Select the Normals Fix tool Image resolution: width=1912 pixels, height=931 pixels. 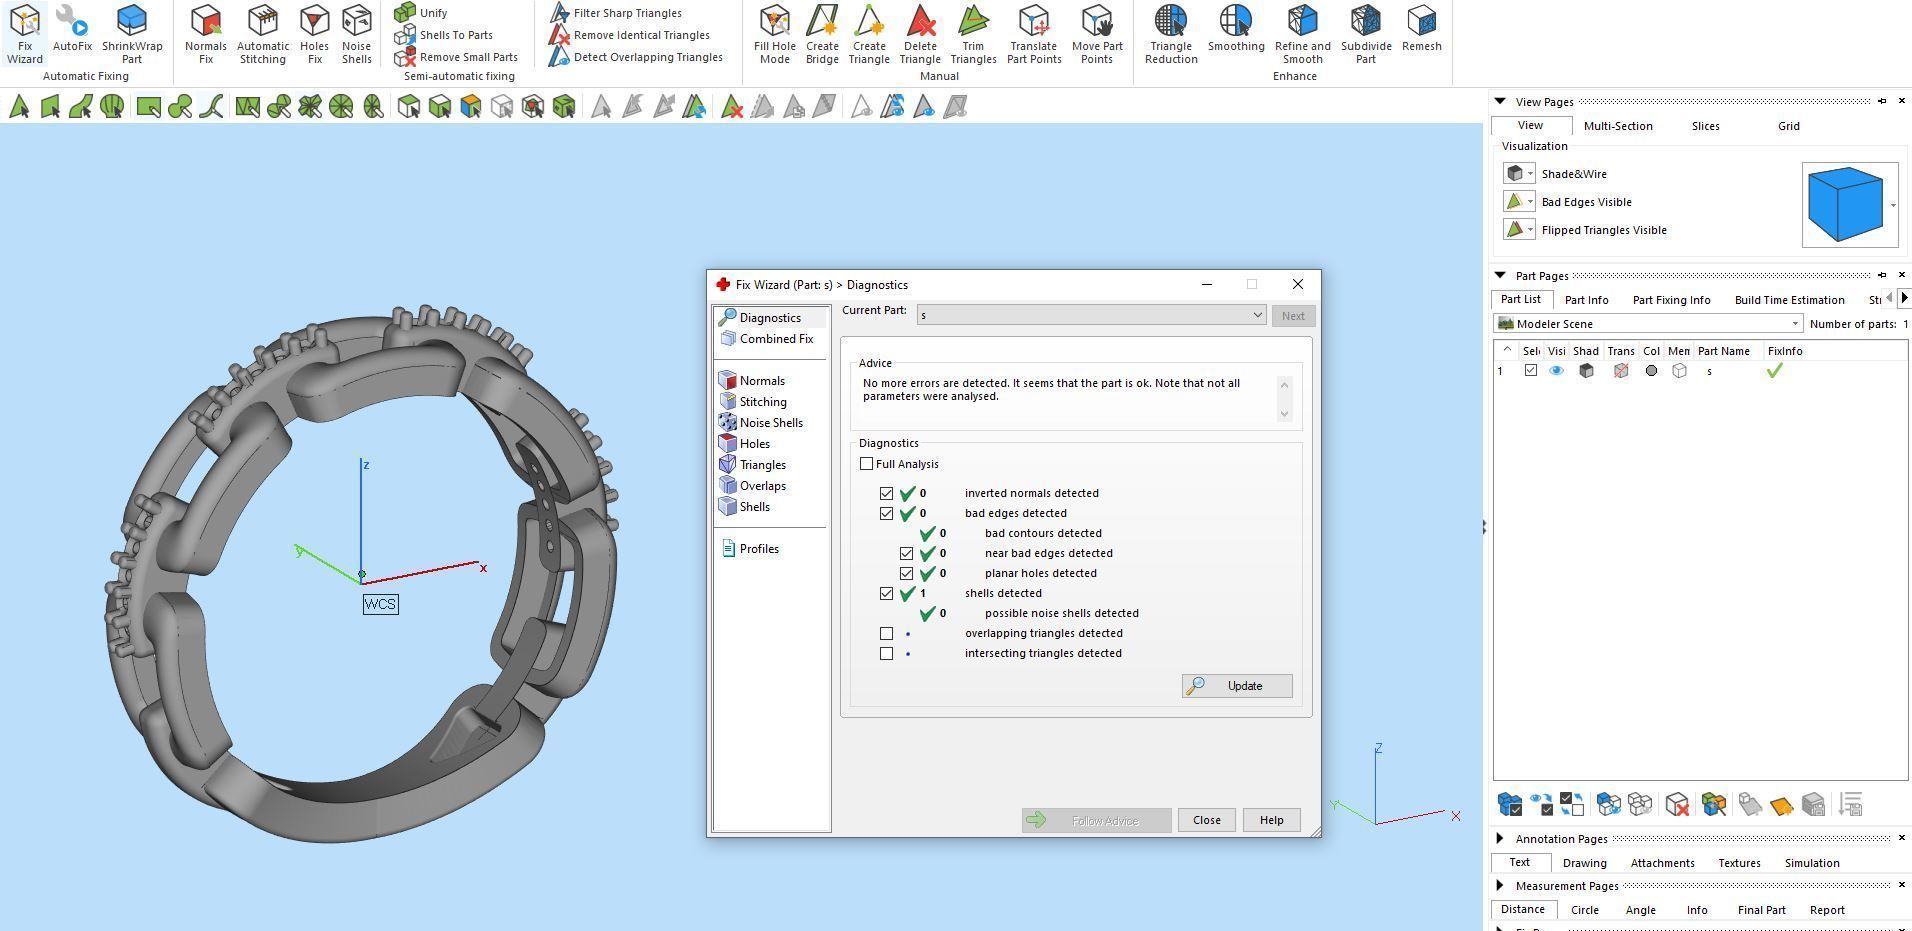coord(206,35)
